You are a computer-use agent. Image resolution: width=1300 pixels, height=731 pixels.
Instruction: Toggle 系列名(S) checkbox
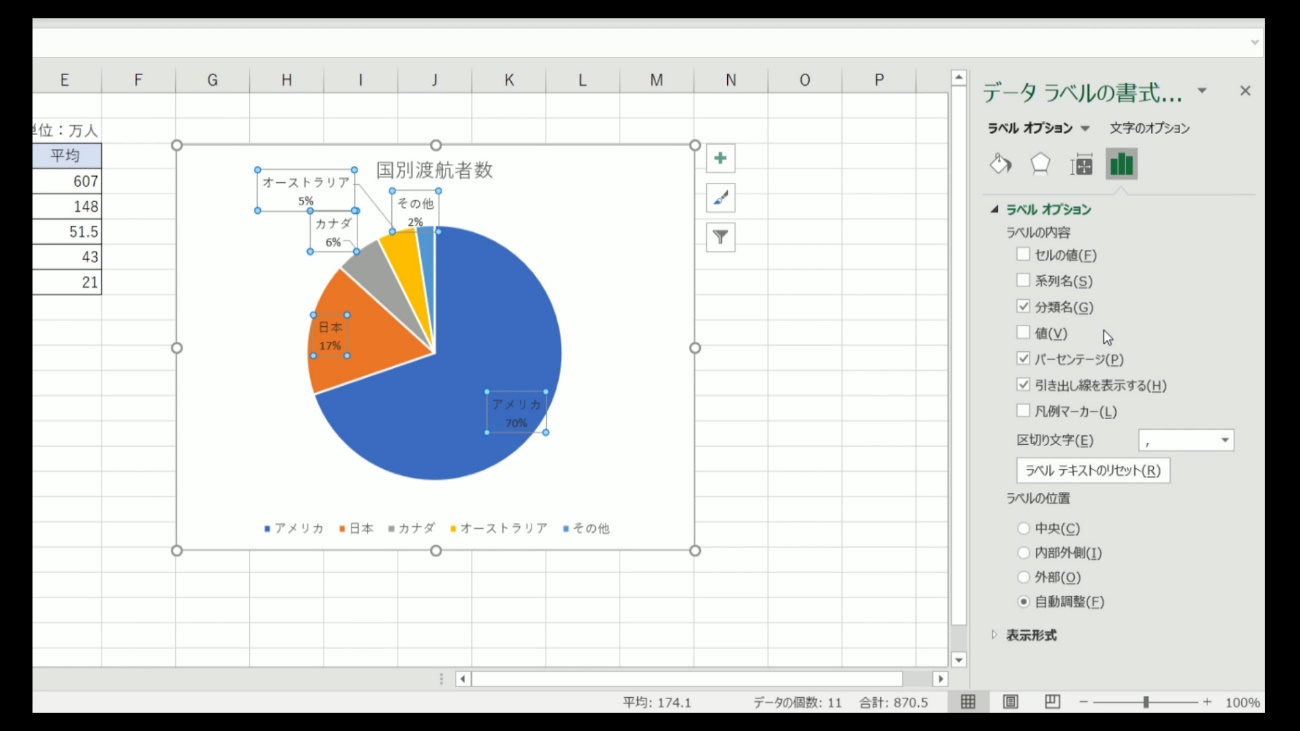point(1023,281)
